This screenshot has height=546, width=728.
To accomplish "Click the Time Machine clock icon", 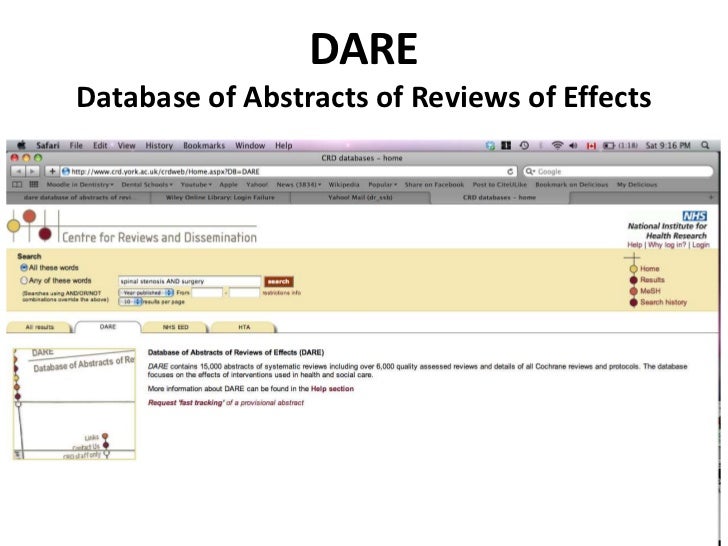I will [524, 145].
